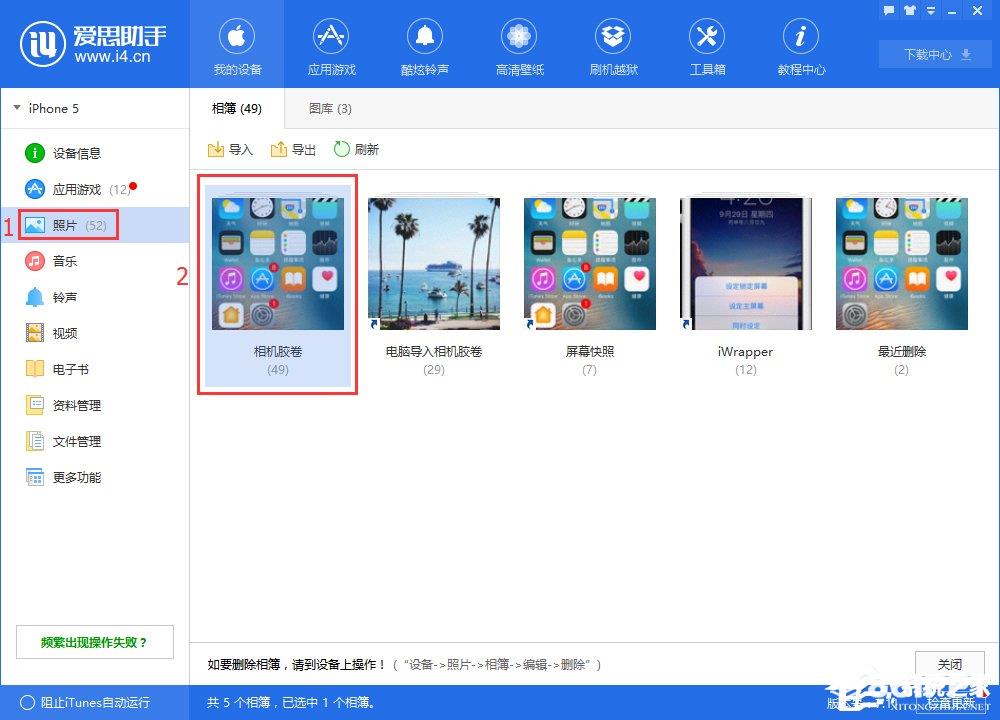Open the skin (shirt) icon in title bar
Screen dimensions: 1000x720
tap(910, 10)
